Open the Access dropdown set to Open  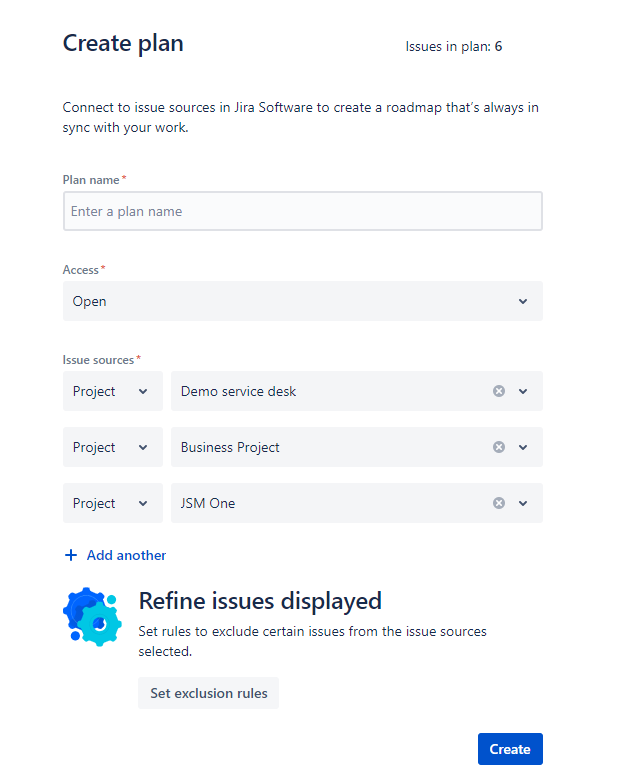tap(303, 301)
